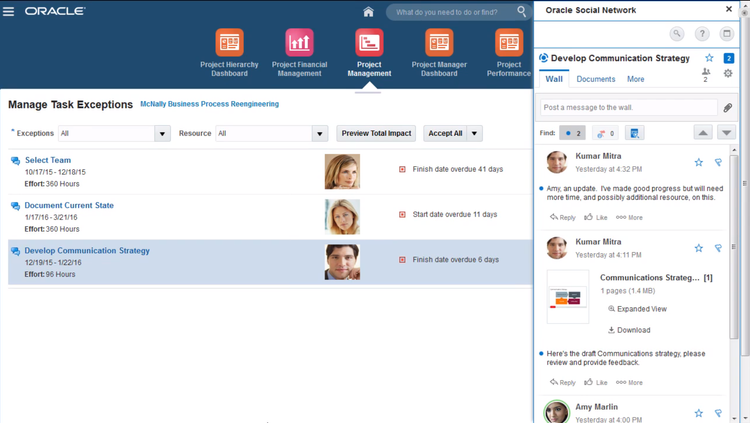Open Social Network in separate window icon
750x423 pixels.
tap(727, 33)
